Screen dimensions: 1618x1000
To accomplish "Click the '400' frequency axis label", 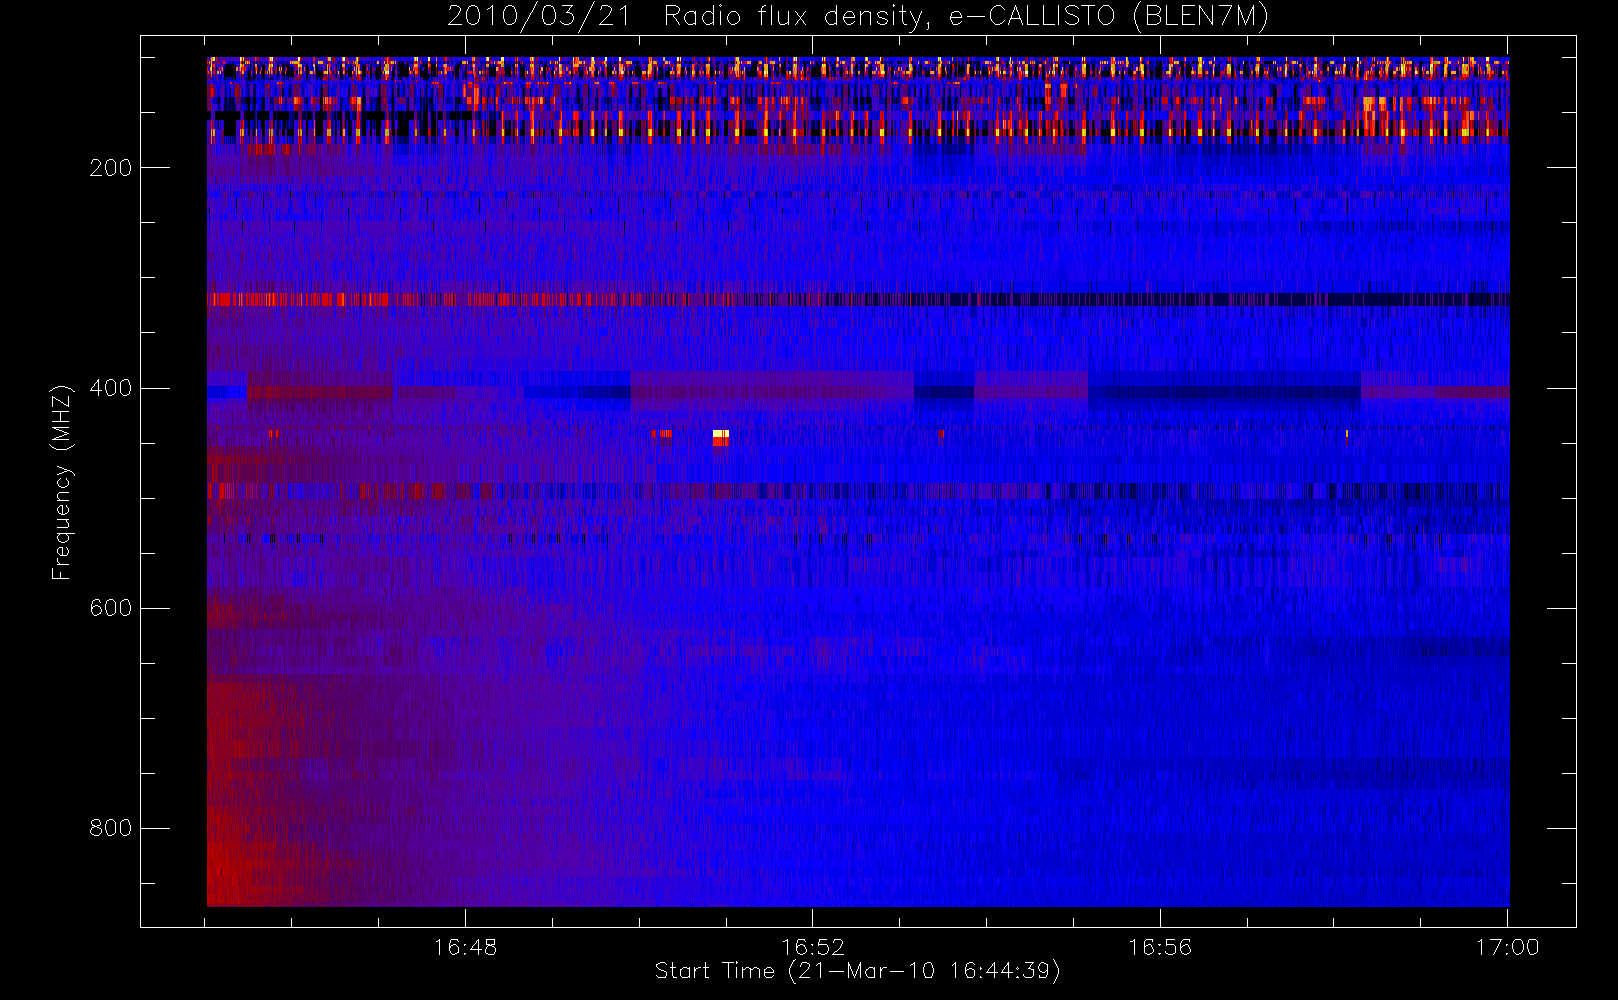I will click(110, 388).
